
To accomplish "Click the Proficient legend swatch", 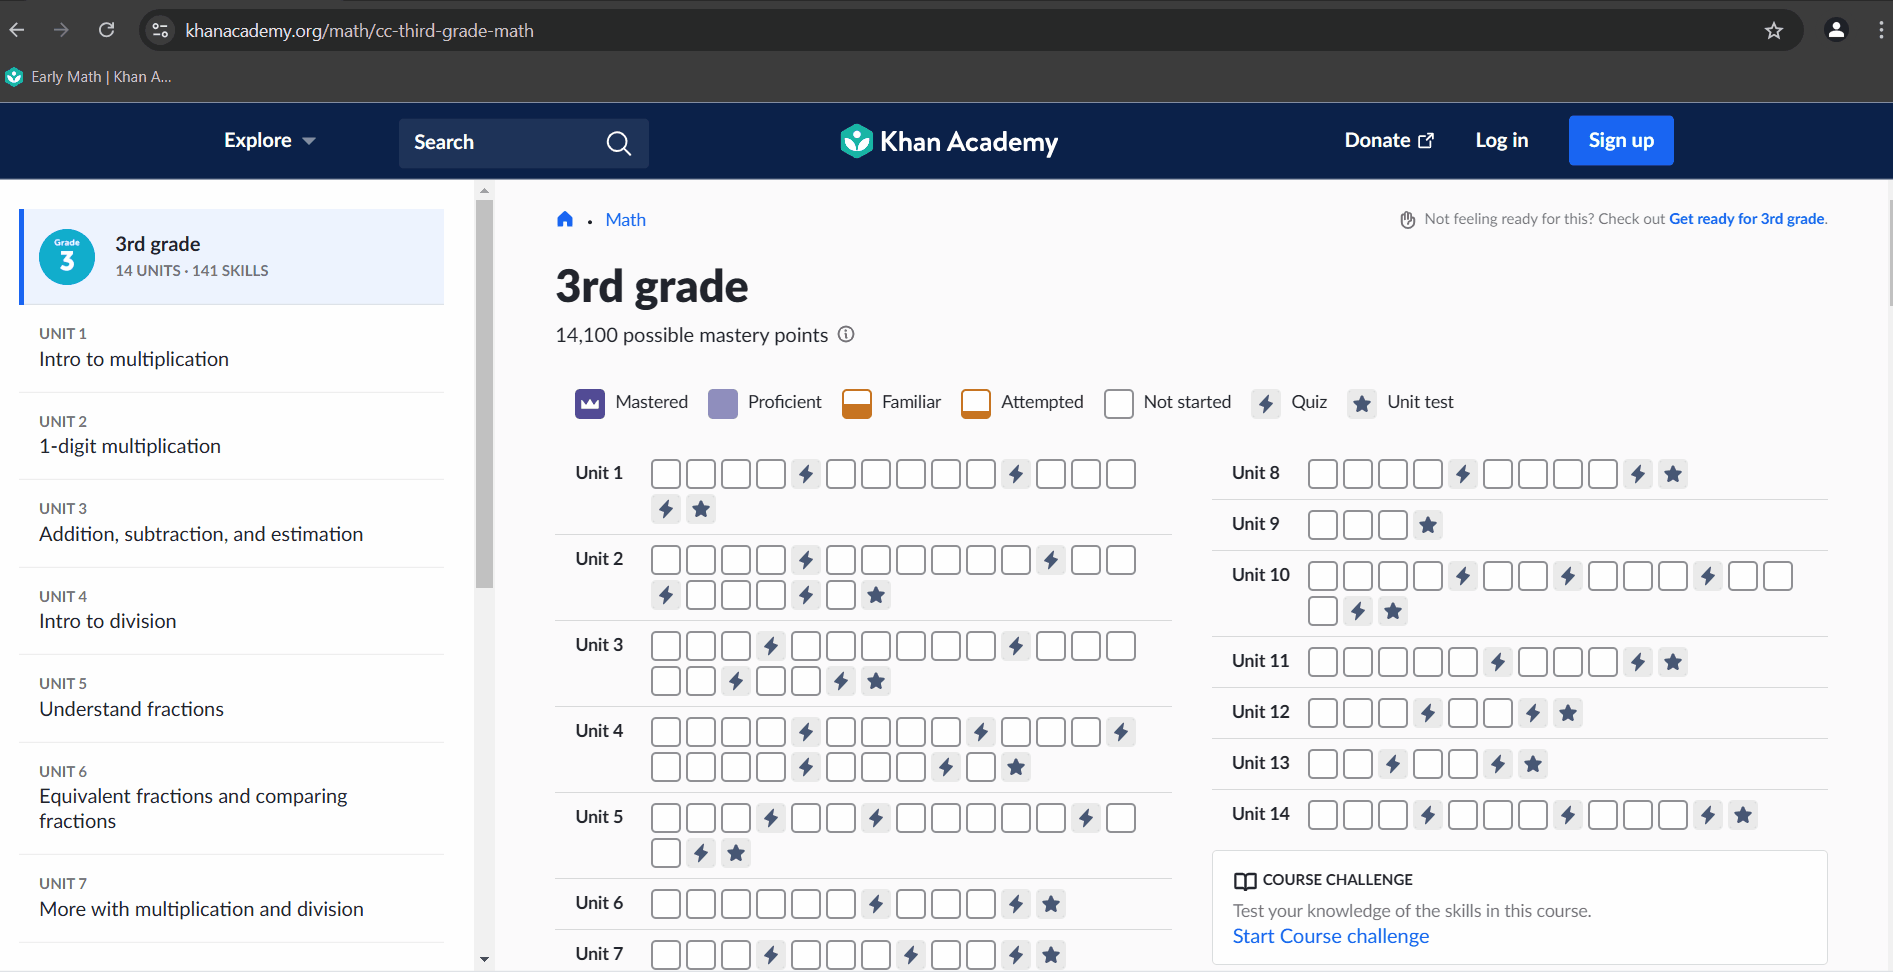I will pyautogui.click(x=723, y=404).
